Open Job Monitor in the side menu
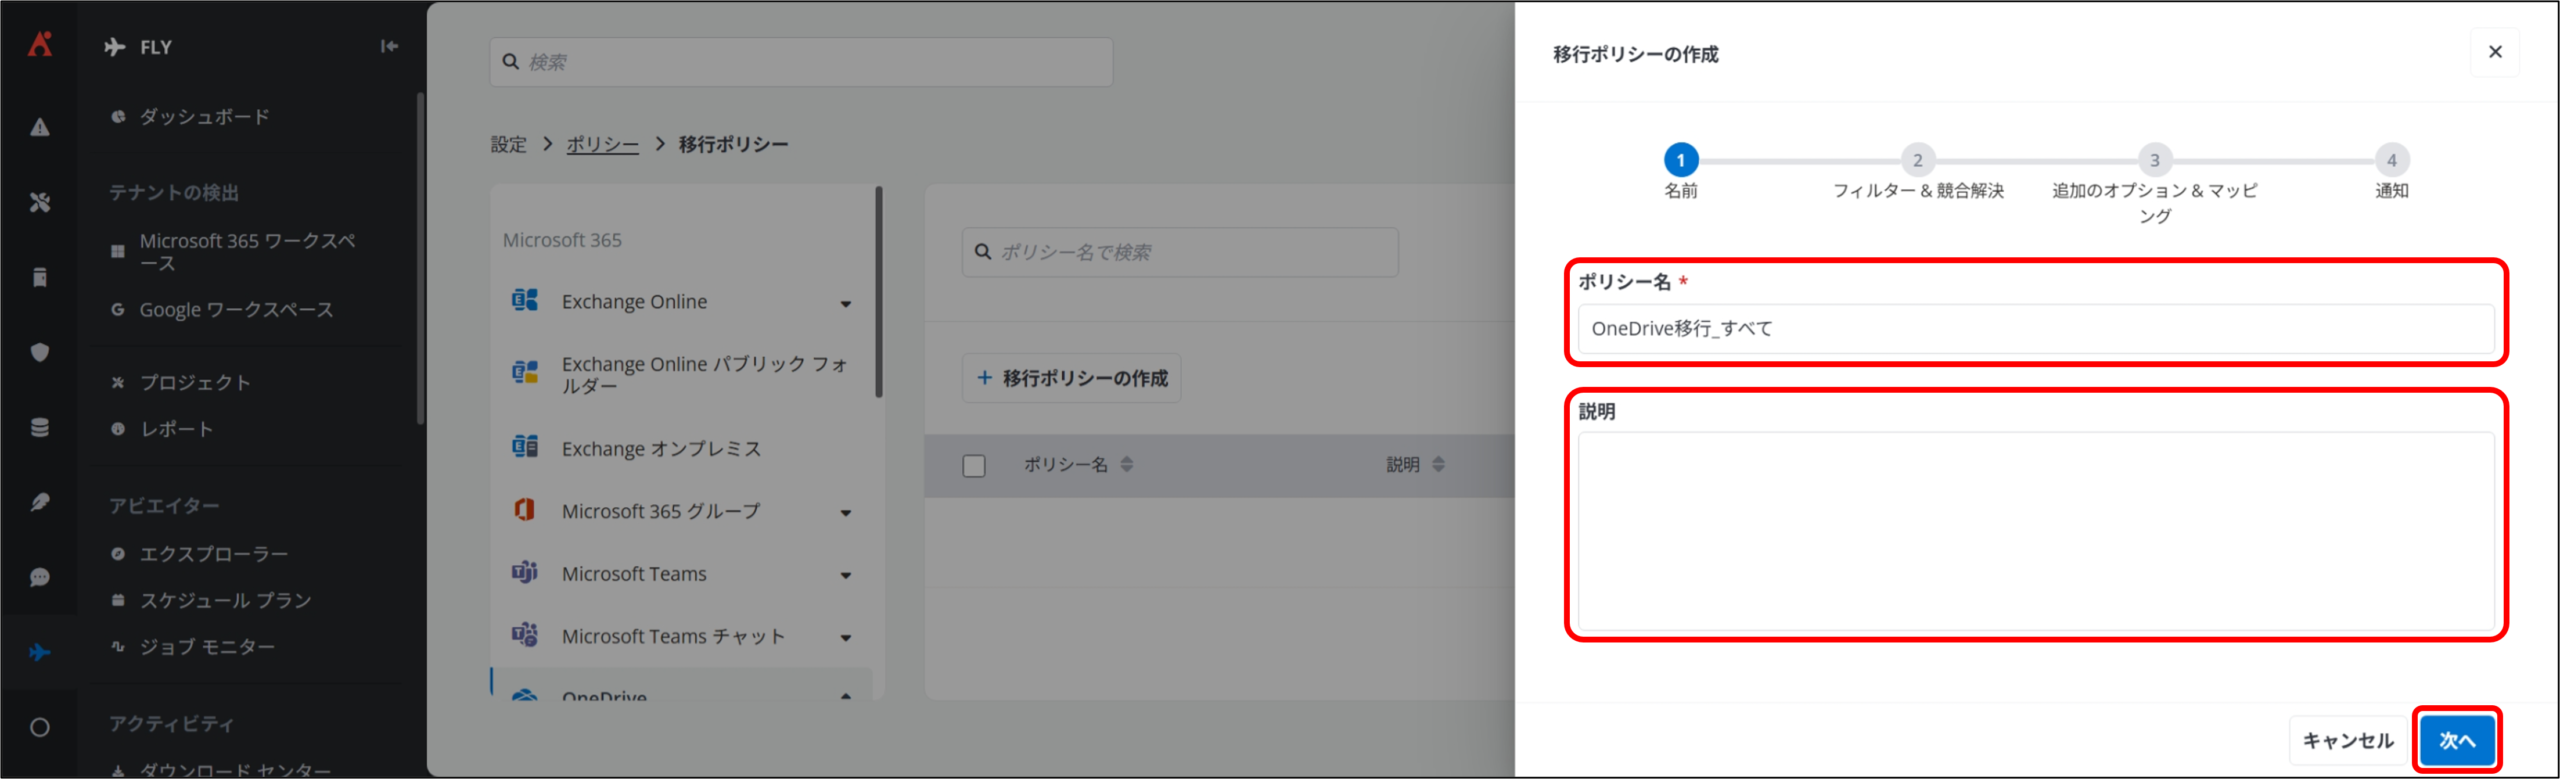The width and height of the screenshot is (2560, 779). (206, 647)
